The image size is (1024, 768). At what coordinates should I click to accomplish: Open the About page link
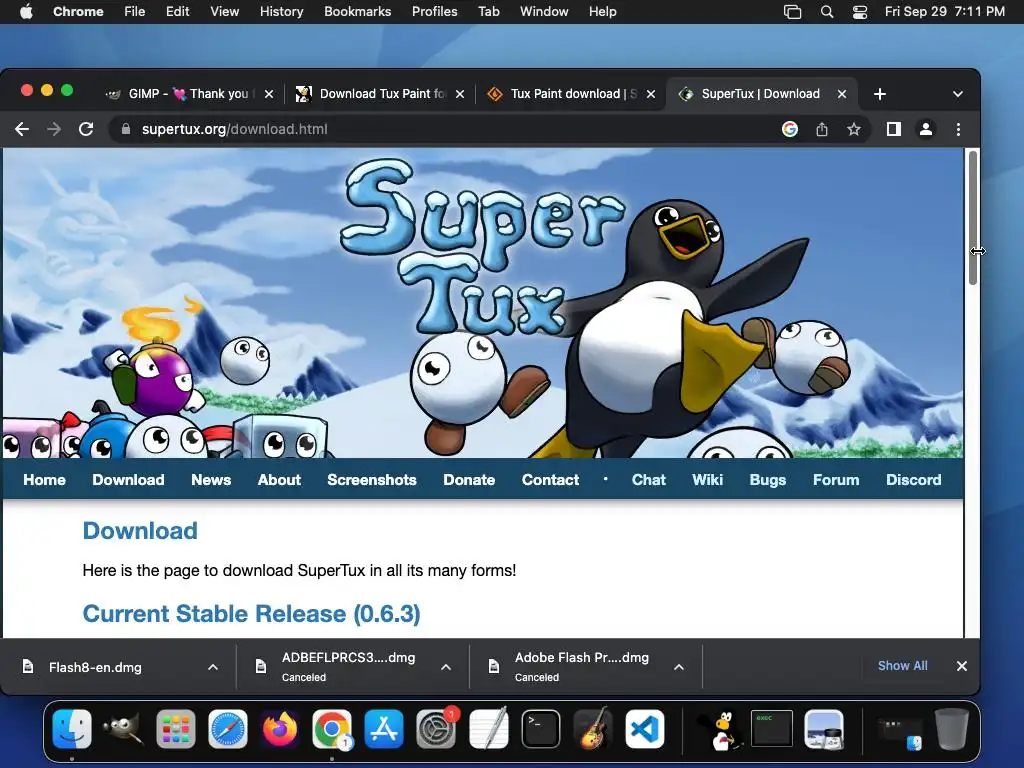pos(279,480)
